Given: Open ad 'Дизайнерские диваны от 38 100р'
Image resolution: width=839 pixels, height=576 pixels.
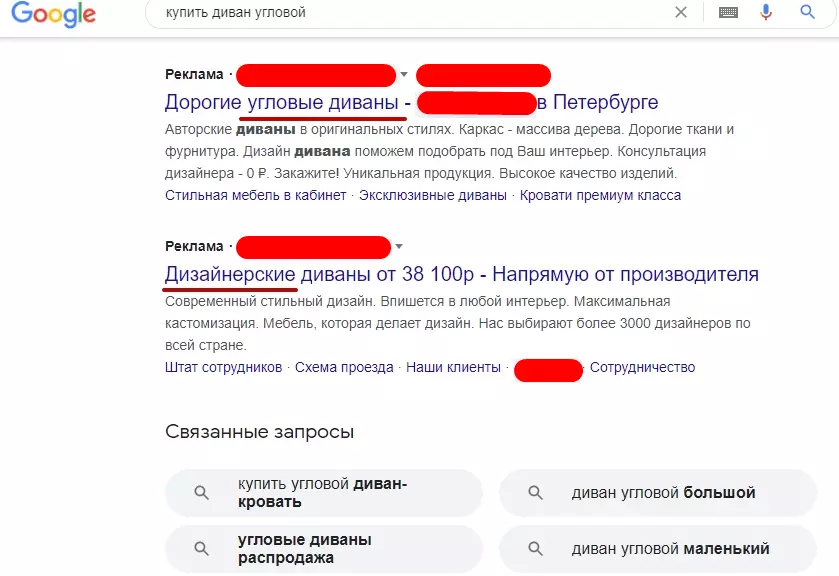Looking at the screenshot, I should 461,274.
